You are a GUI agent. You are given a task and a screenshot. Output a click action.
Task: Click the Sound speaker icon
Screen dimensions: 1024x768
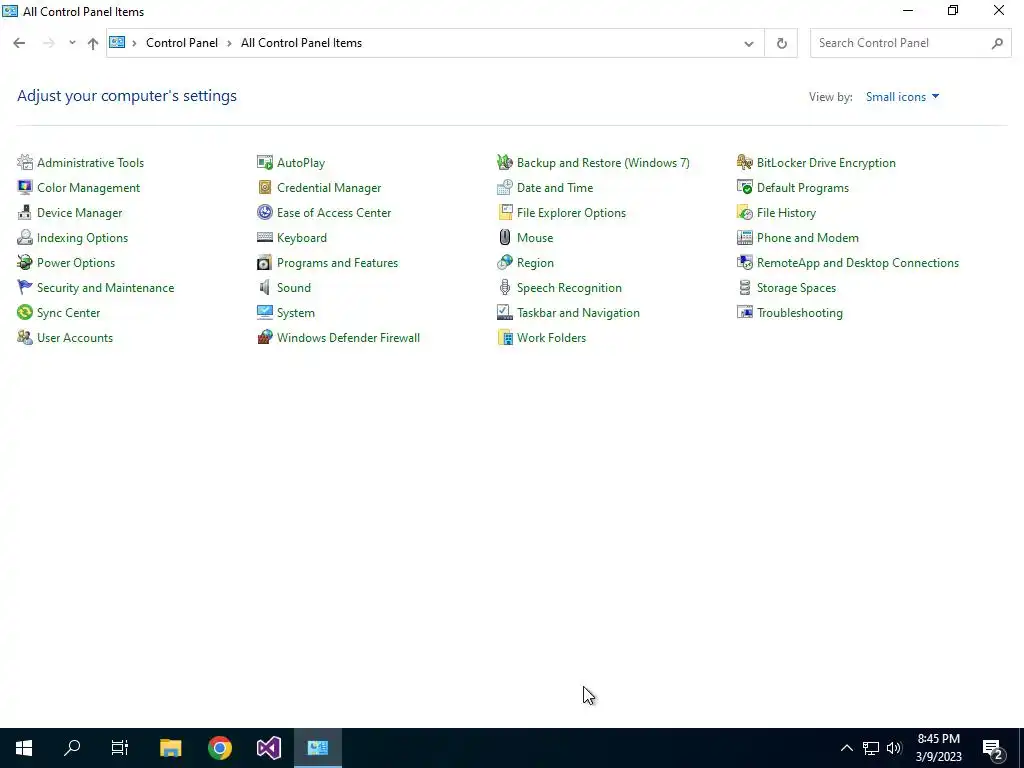[264, 287]
